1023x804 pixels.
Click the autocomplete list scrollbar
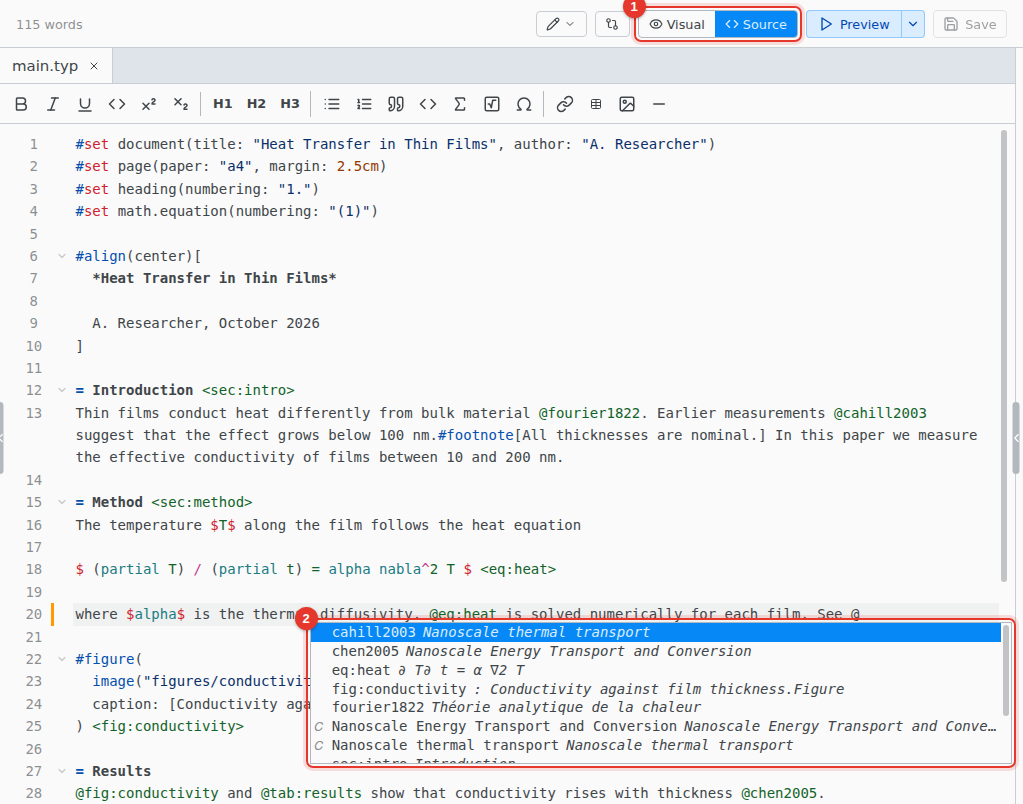pos(1007,670)
